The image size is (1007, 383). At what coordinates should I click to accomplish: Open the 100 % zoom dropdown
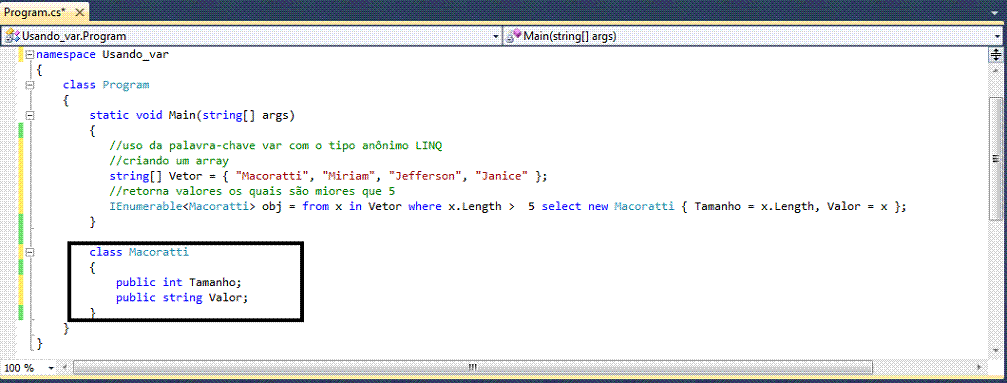51,368
